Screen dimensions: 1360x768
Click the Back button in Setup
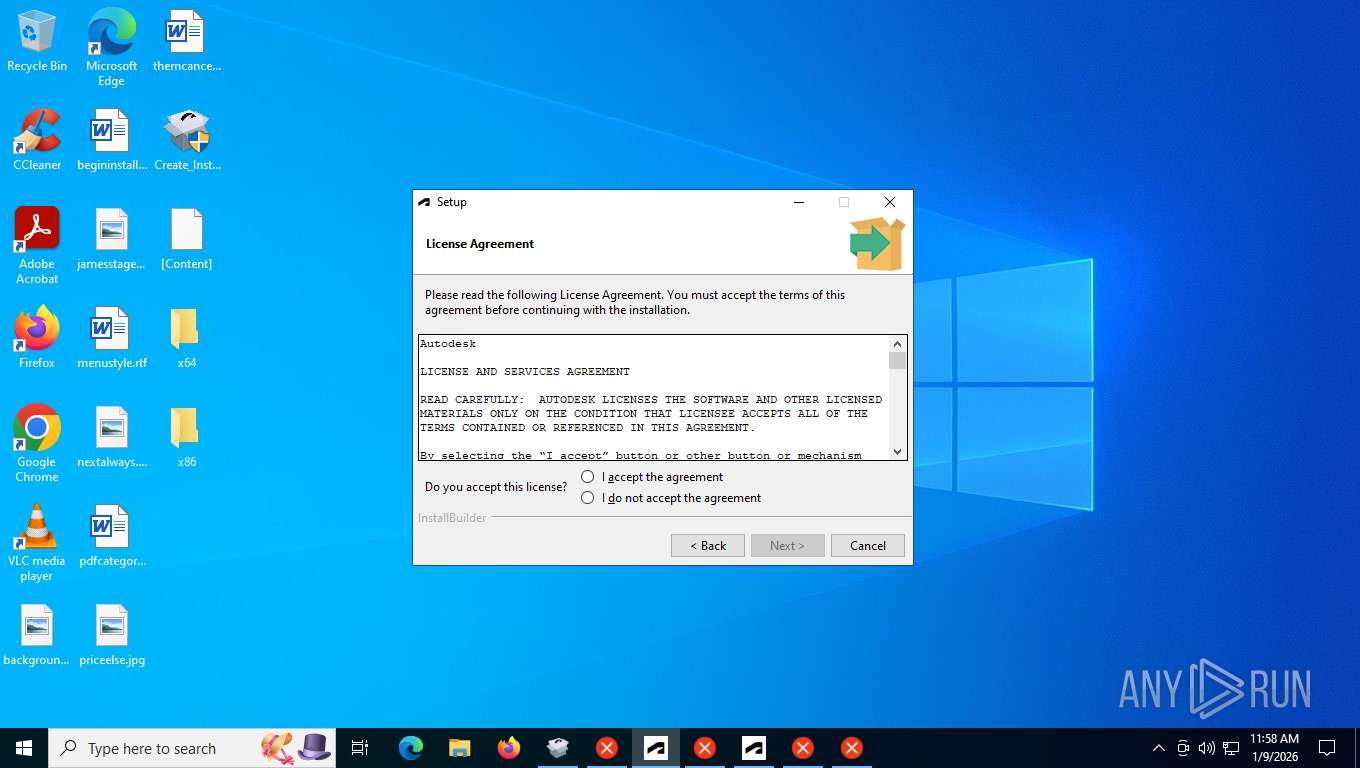coord(708,545)
